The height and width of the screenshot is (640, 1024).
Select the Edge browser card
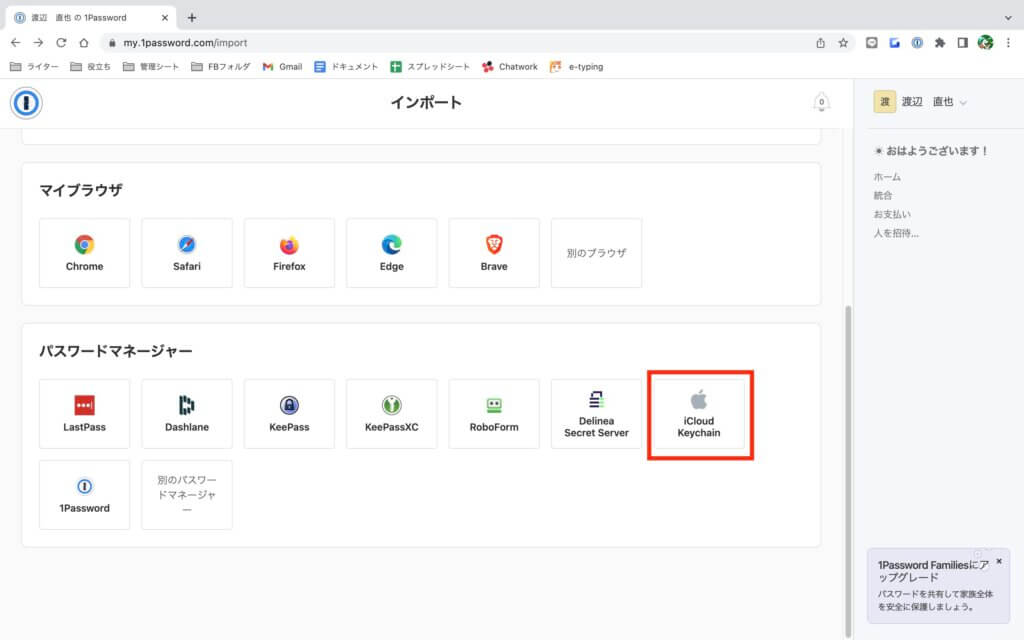[x=391, y=253]
